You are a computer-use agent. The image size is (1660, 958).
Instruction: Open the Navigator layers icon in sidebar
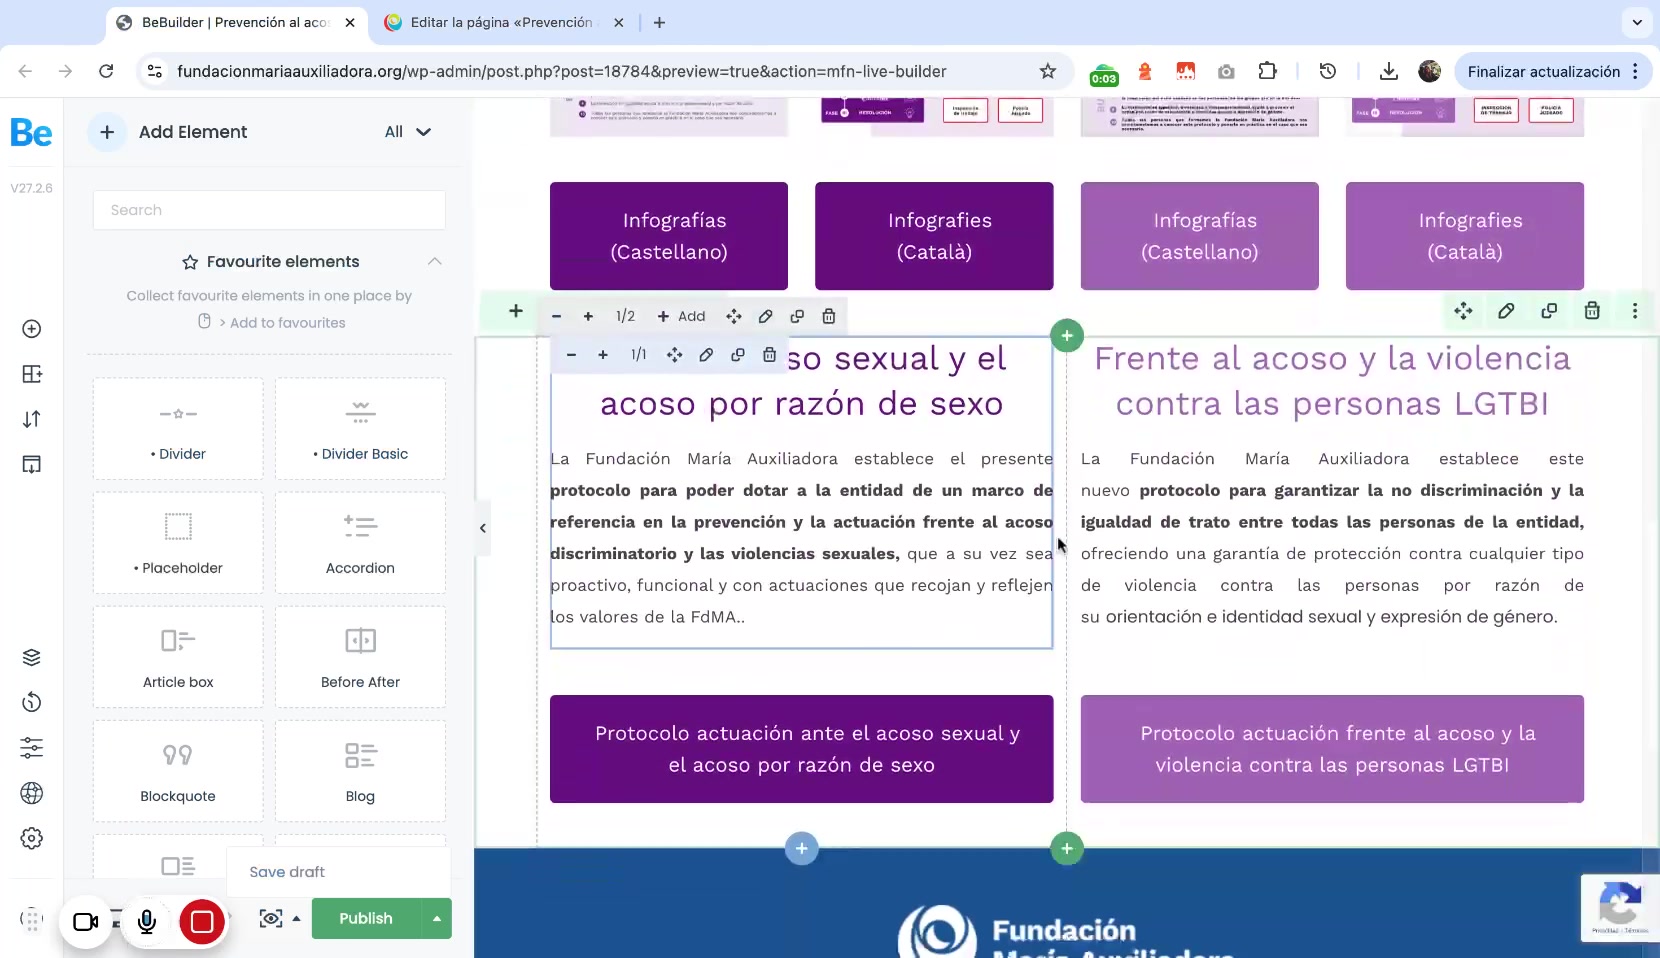(32, 657)
